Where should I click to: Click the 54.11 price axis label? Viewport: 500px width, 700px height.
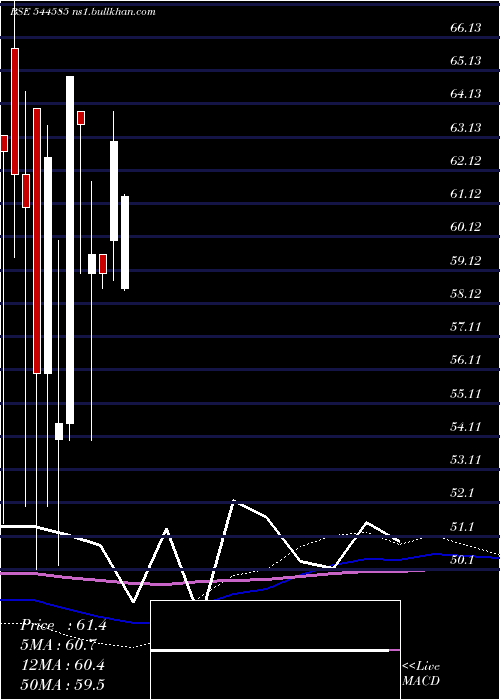click(x=466, y=427)
